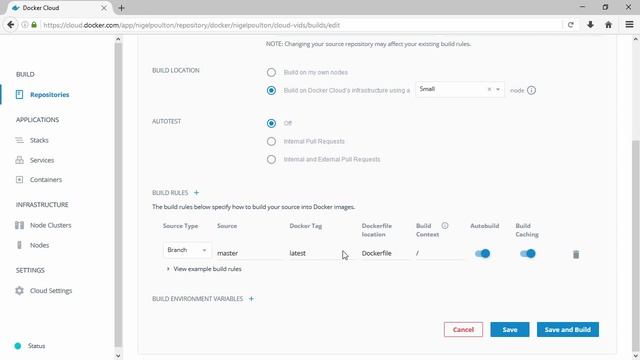Click sidebar scroll down arrow
Viewport: 640px width, 360px height.
[118, 356]
